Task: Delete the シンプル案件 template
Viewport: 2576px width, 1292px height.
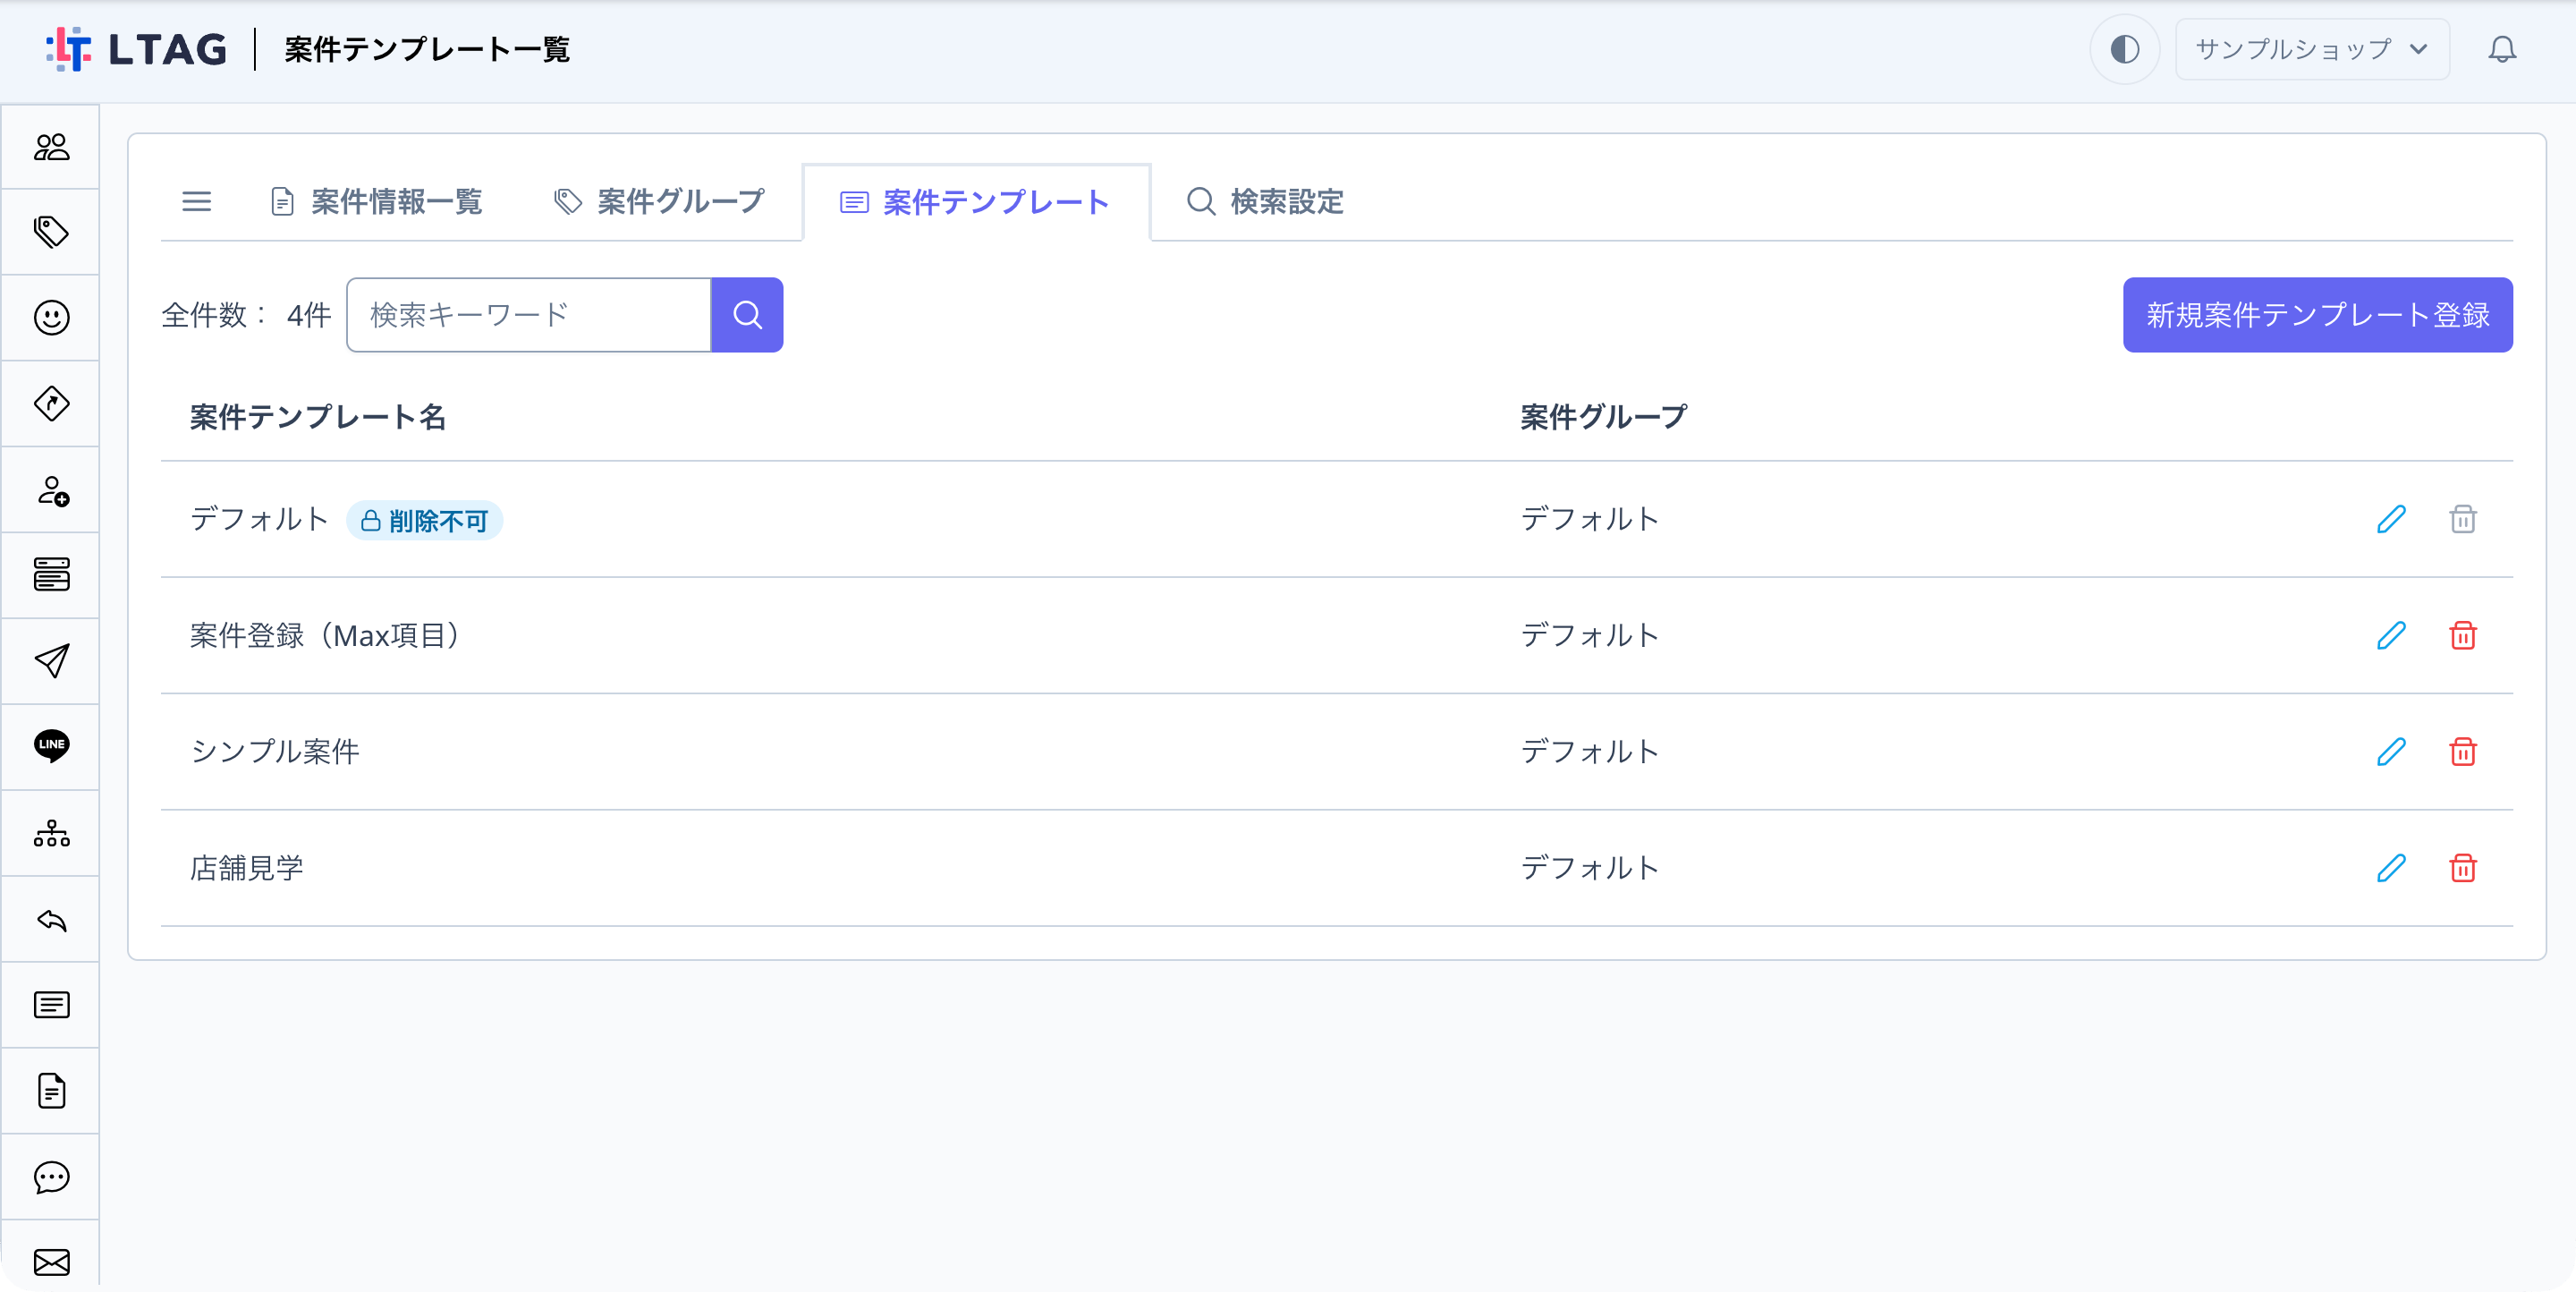Action: (2462, 752)
